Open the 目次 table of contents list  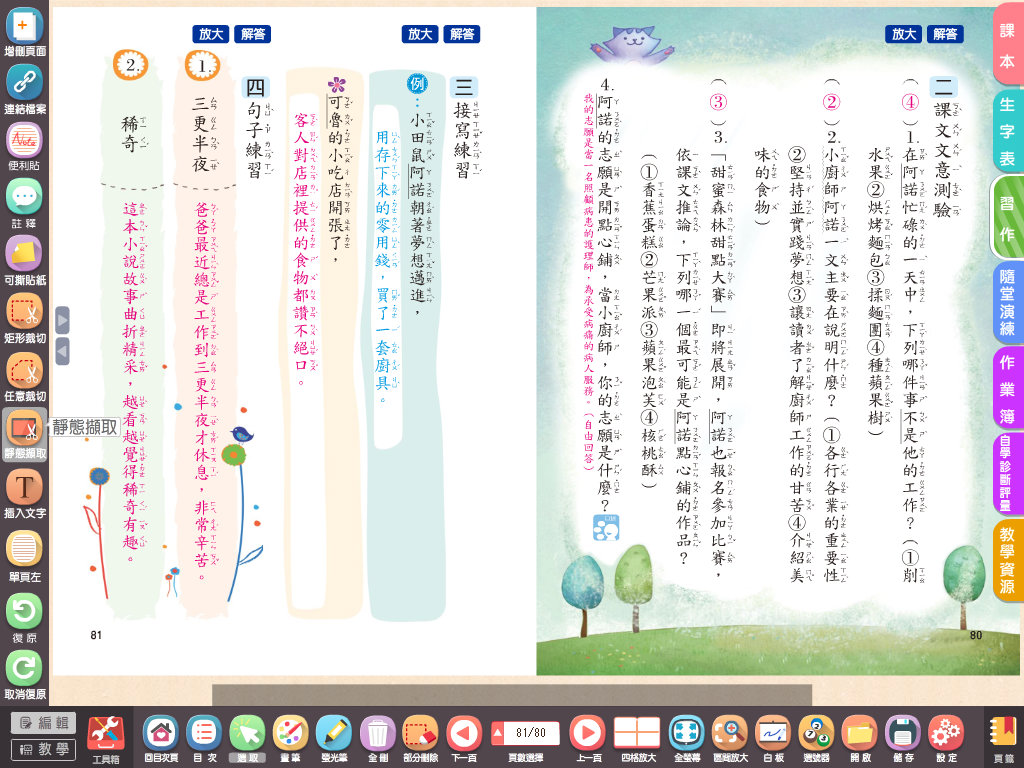pyautogui.click(x=204, y=738)
